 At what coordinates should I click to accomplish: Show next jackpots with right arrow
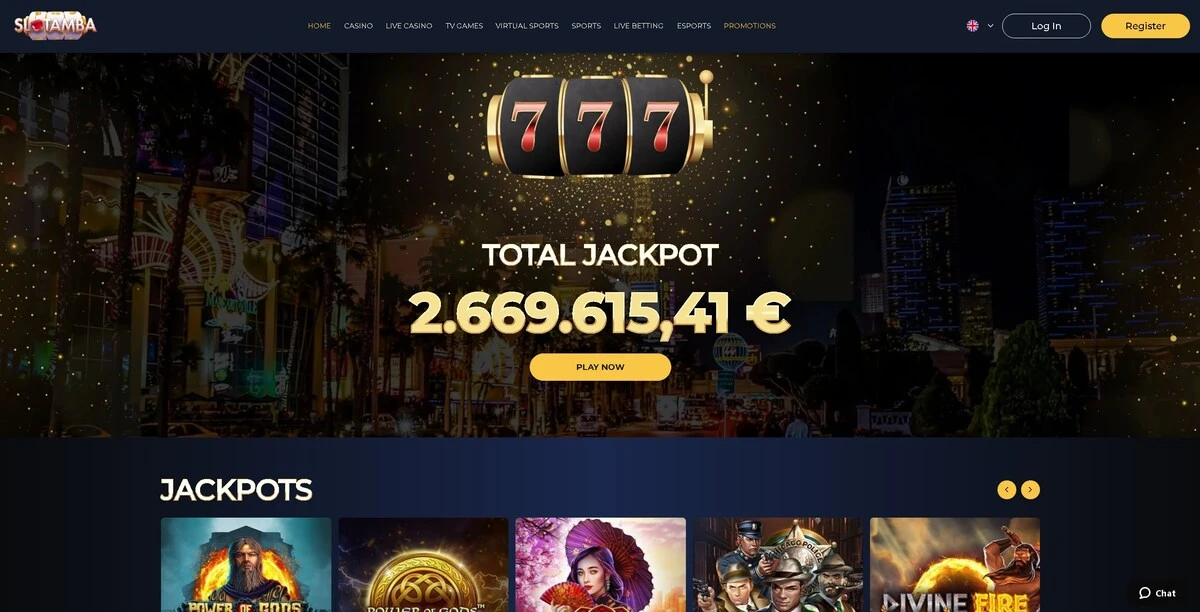pos(1031,490)
